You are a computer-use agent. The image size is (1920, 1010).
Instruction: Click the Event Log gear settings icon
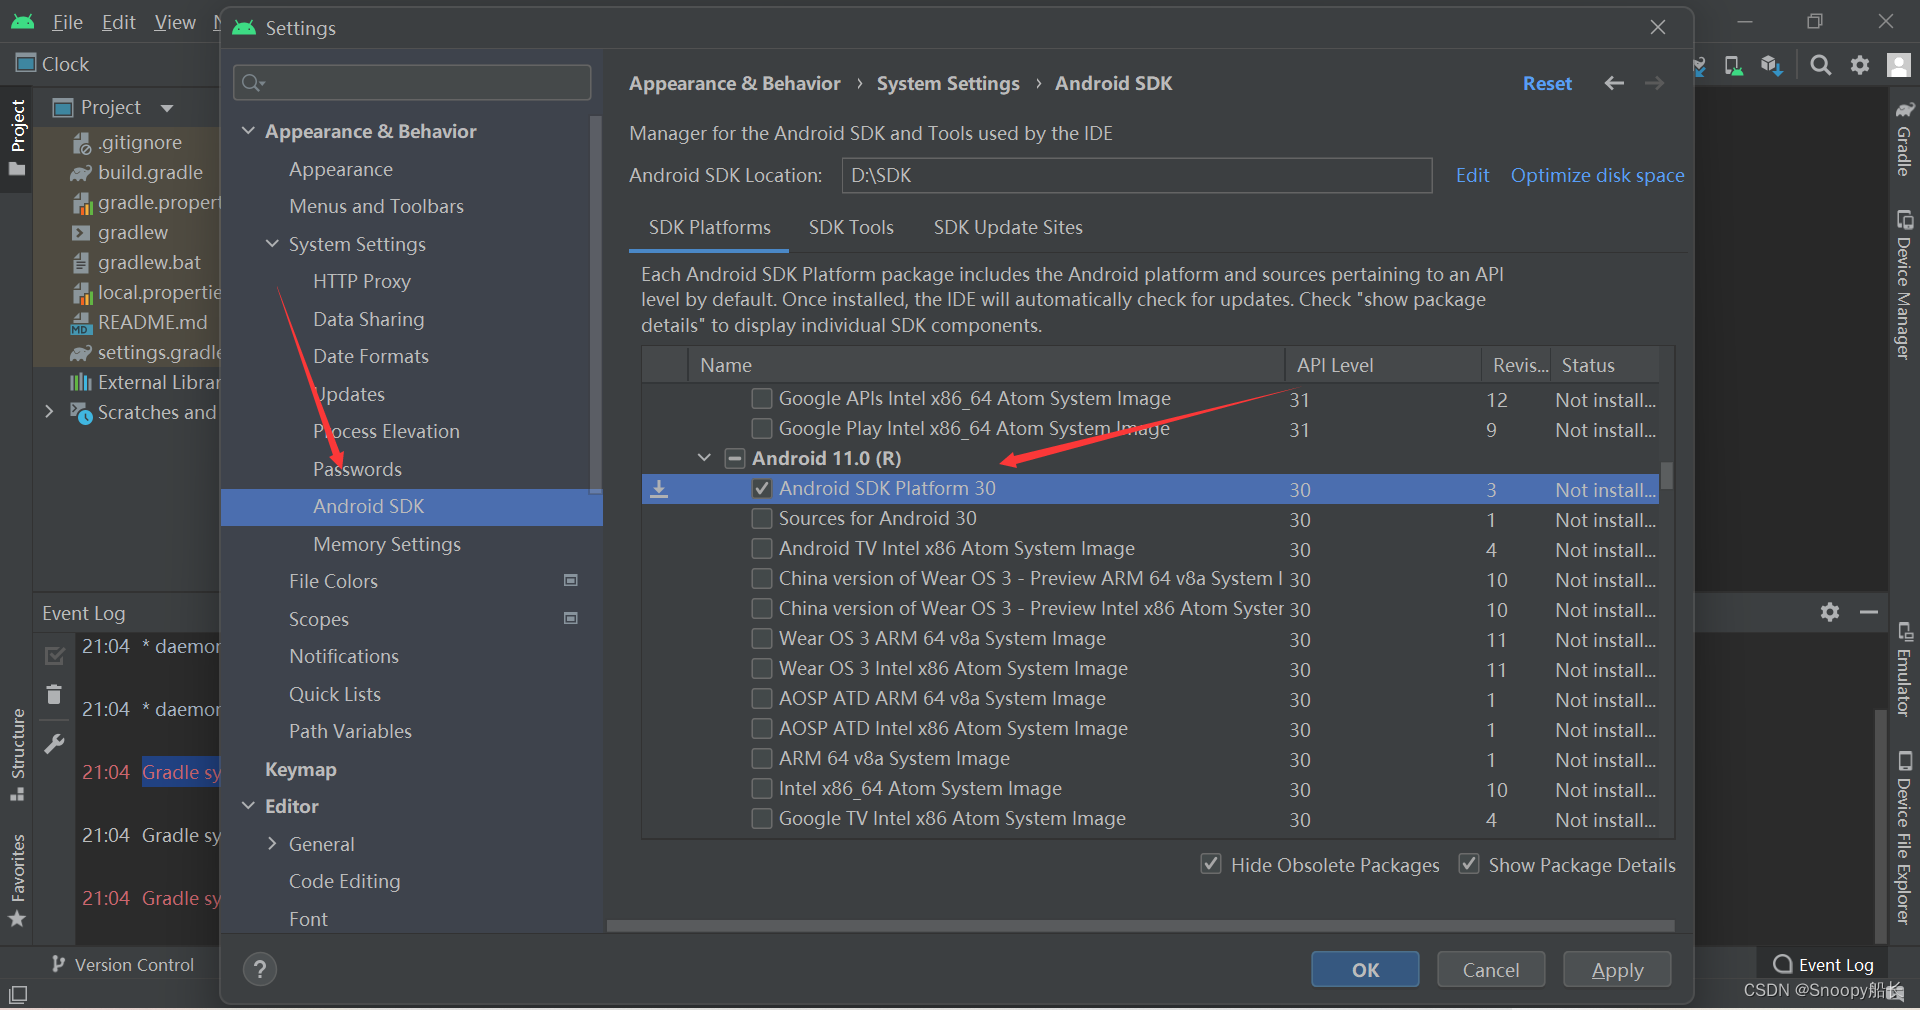click(x=1830, y=612)
